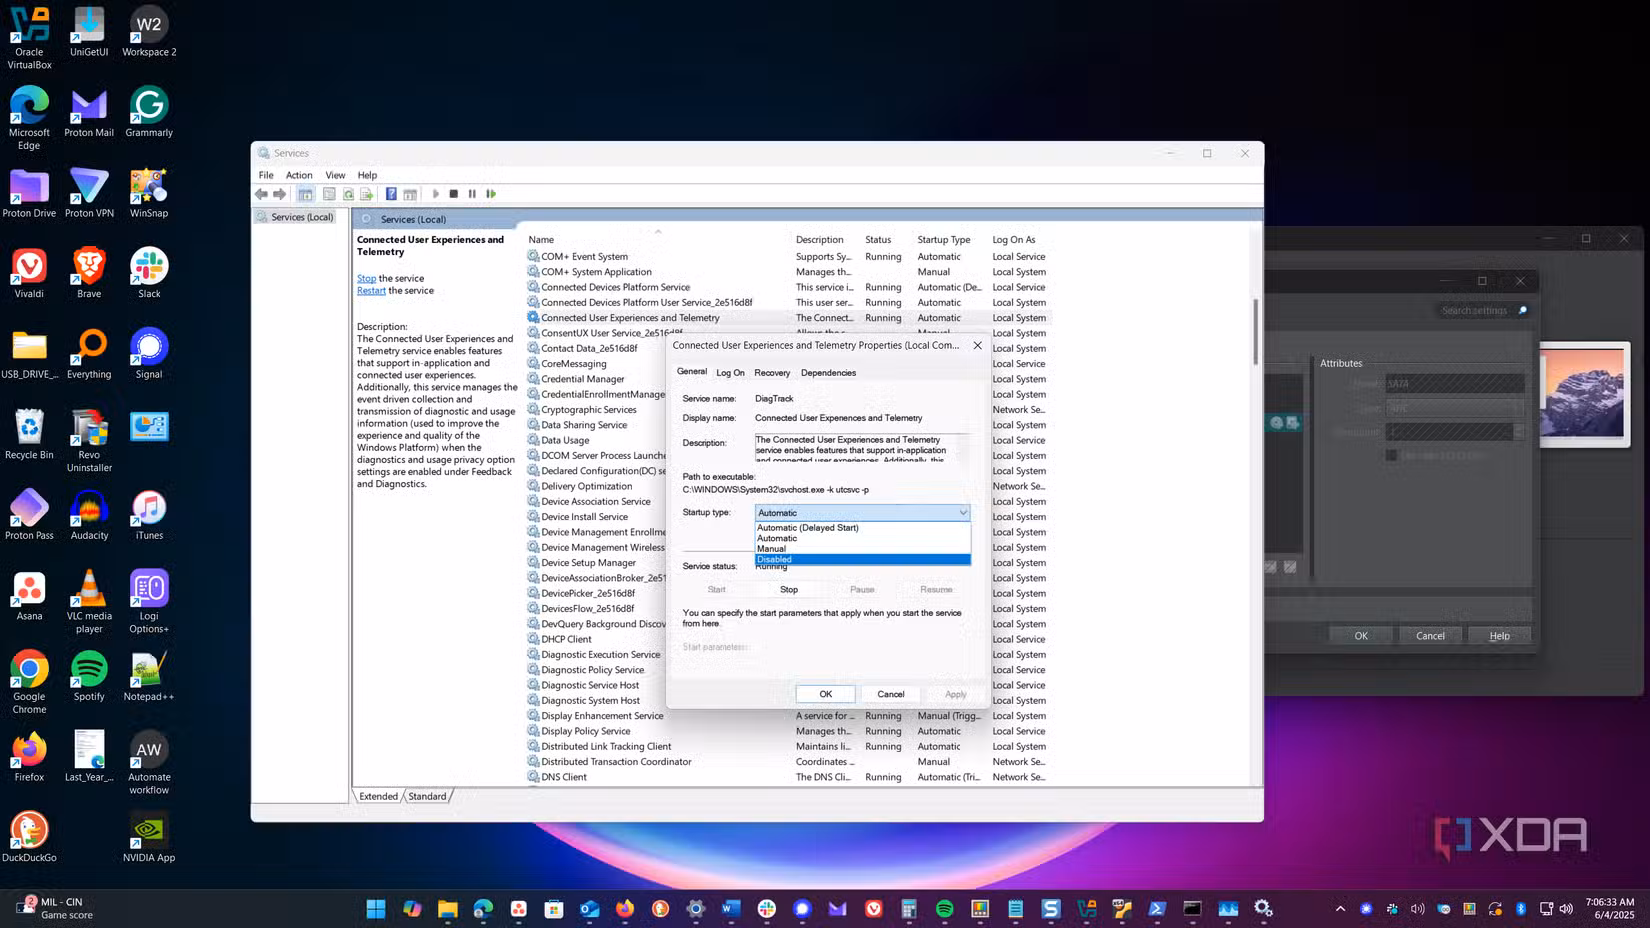This screenshot has width=1650, height=928.
Task: Open Spotify from the taskbar
Action: pyautogui.click(x=945, y=908)
